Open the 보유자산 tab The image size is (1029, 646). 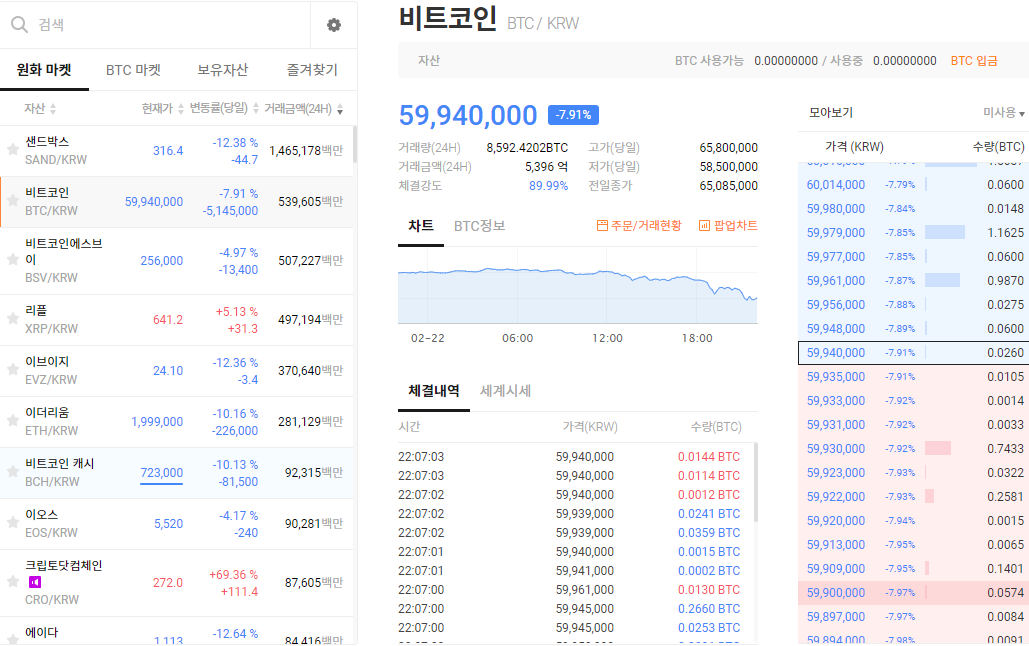tap(222, 70)
